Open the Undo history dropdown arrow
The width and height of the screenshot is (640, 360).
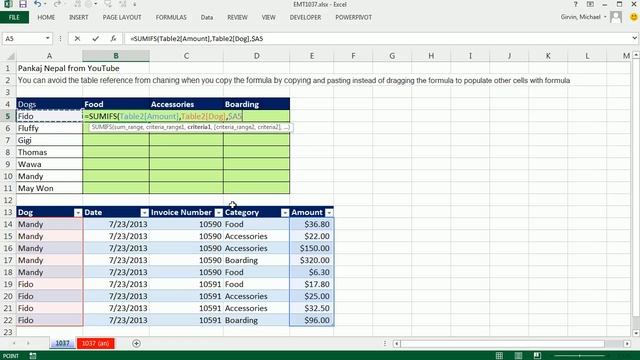click(x=44, y=4)
